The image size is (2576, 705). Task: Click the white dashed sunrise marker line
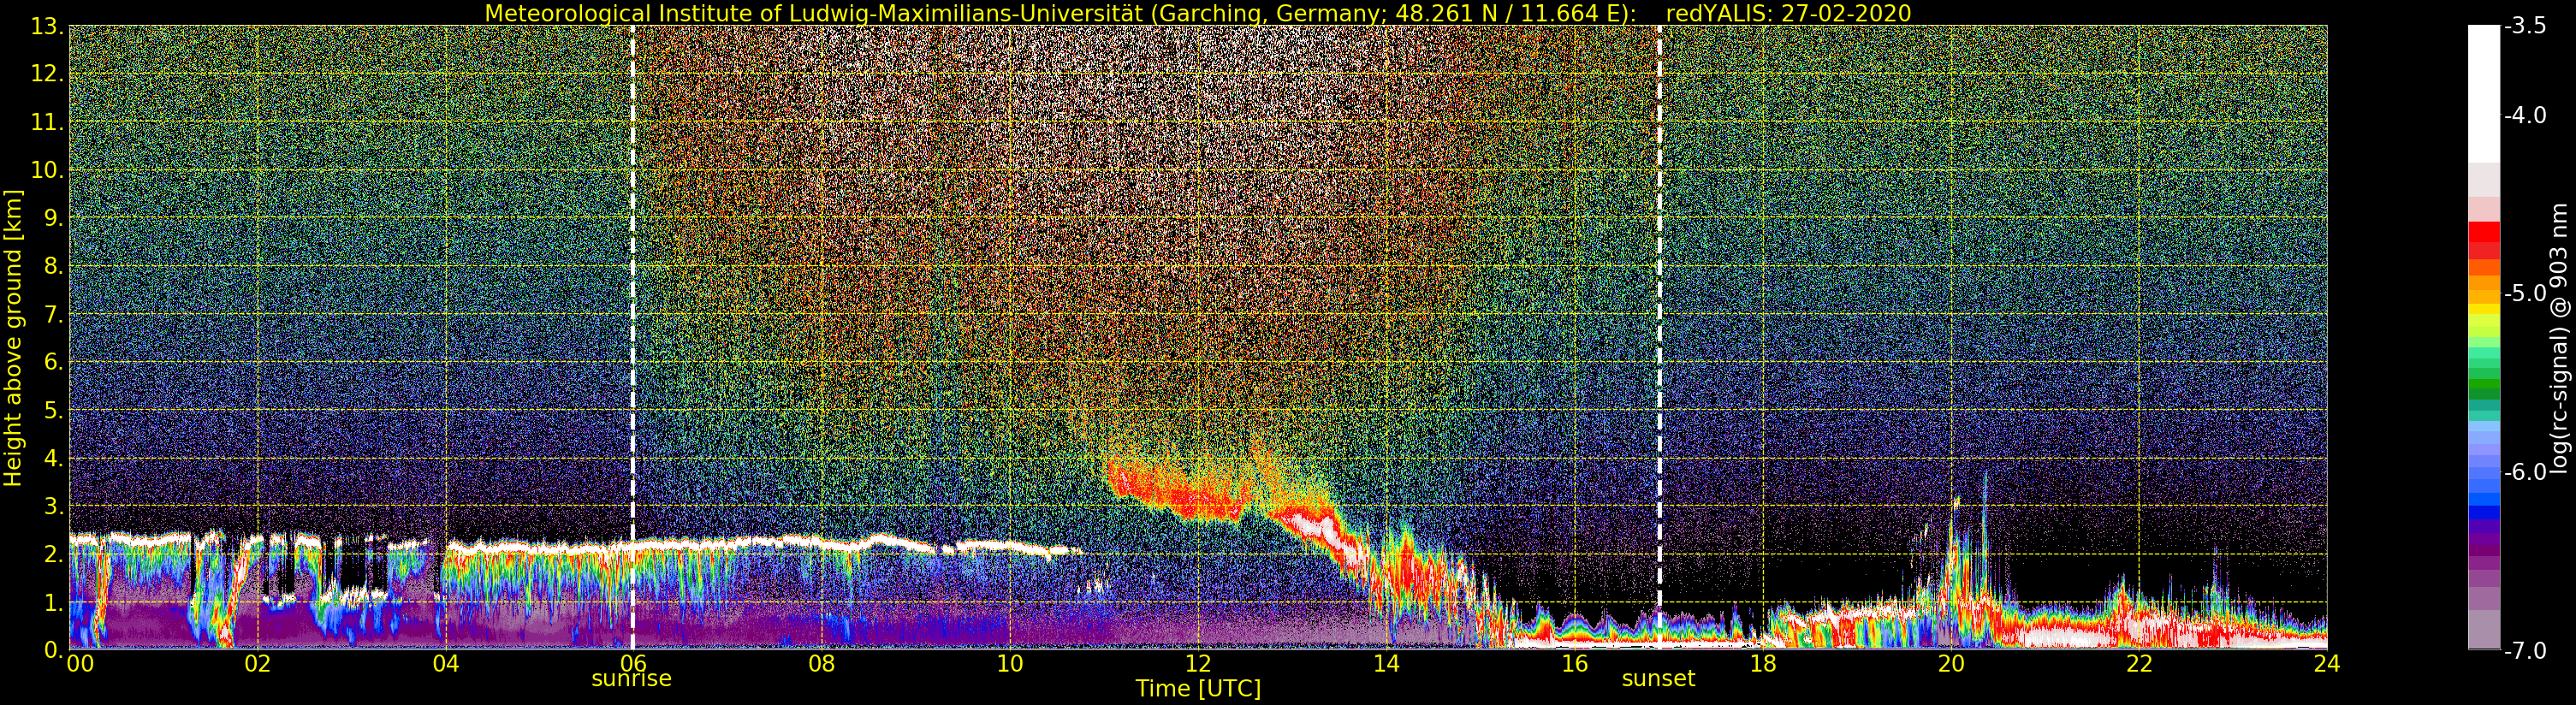(x=633, y=337)
